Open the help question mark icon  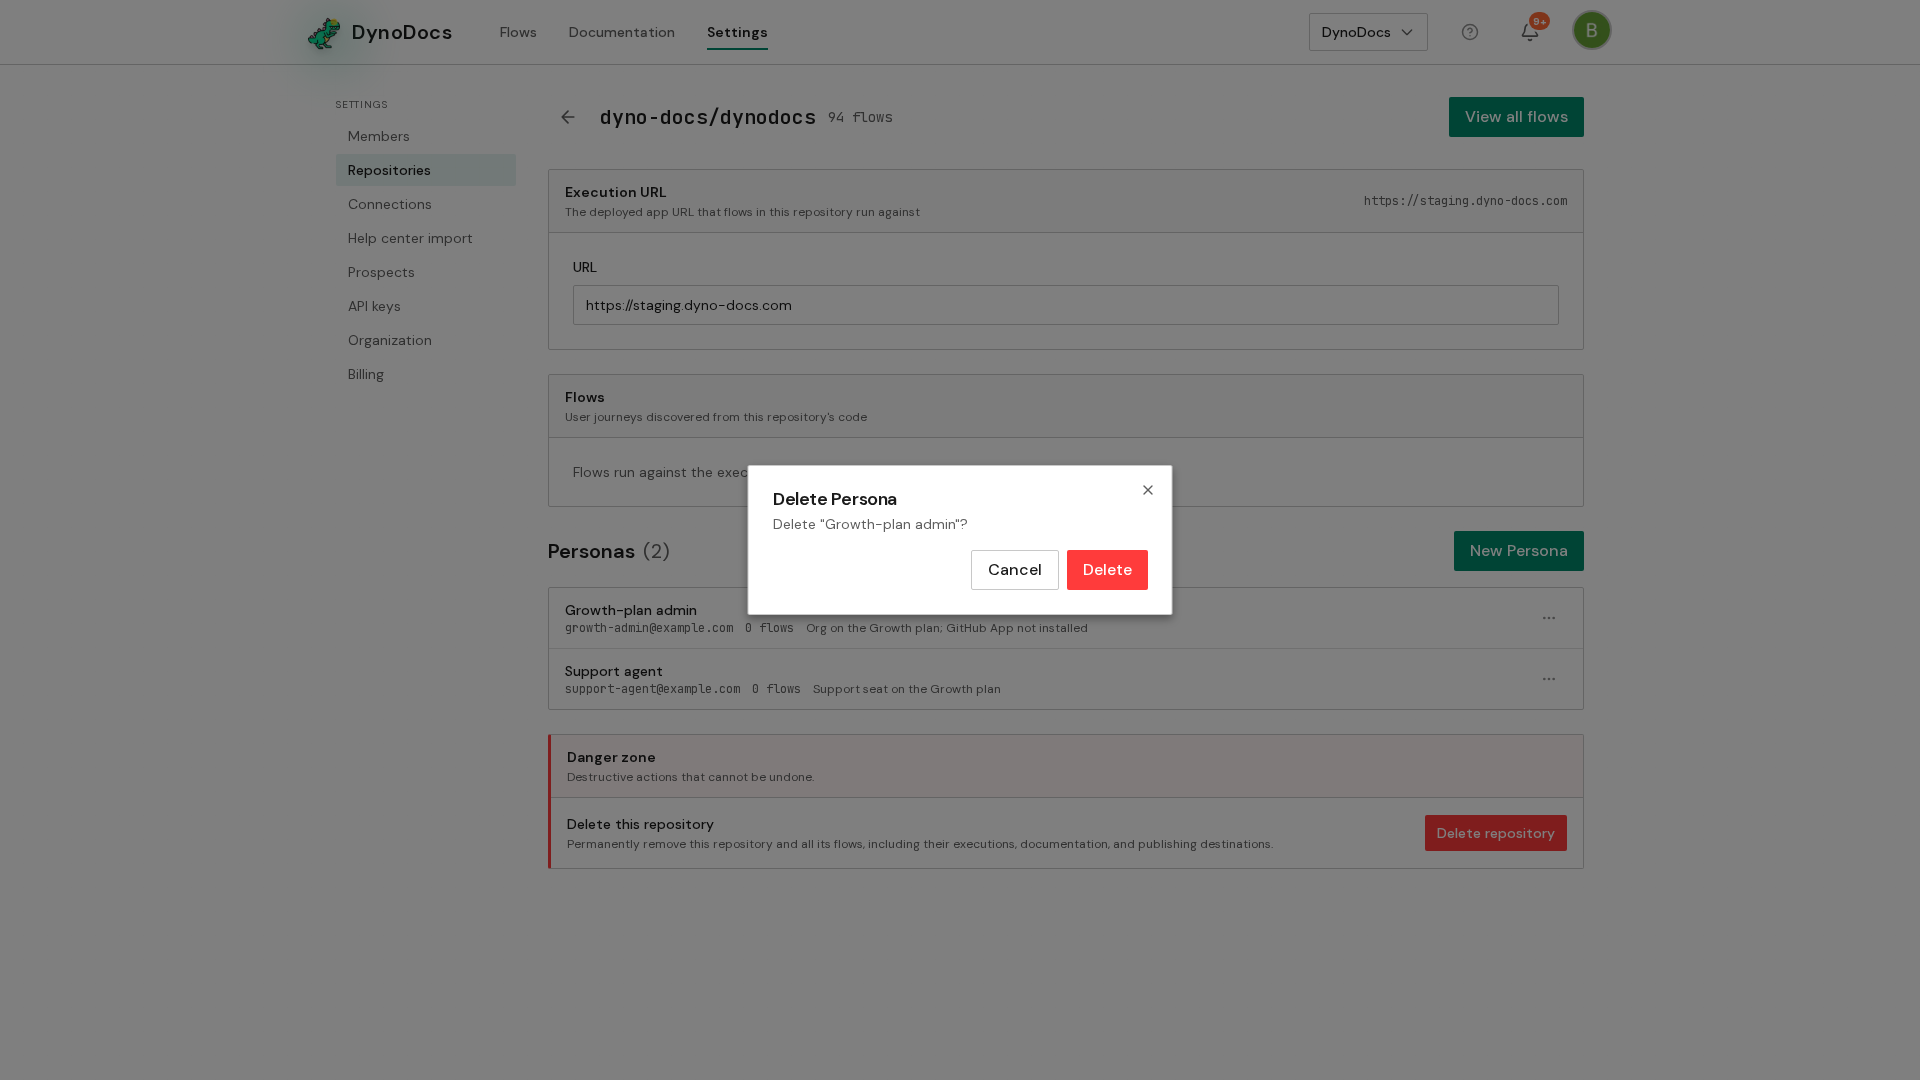(1470, 32)
